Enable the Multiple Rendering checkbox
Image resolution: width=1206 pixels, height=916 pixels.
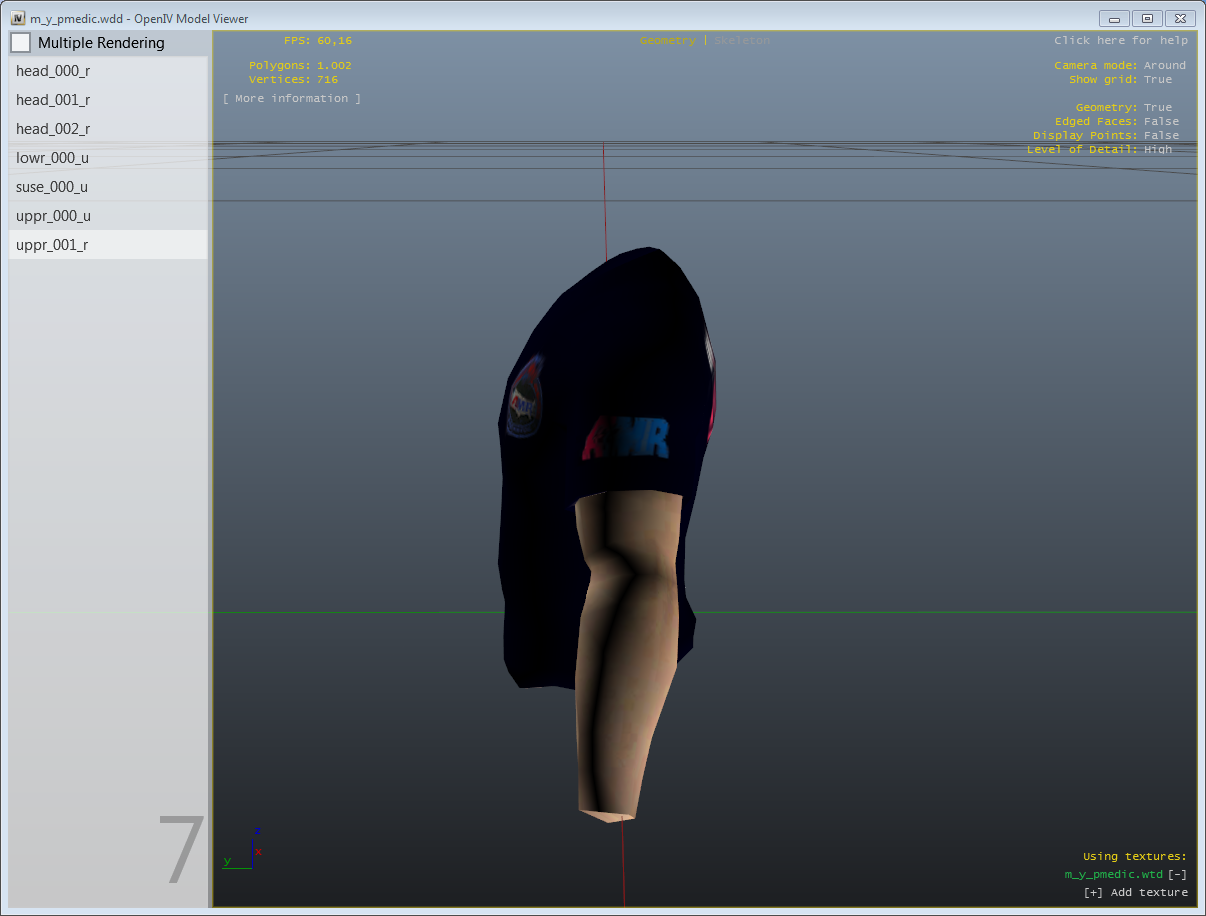(21, 43)
